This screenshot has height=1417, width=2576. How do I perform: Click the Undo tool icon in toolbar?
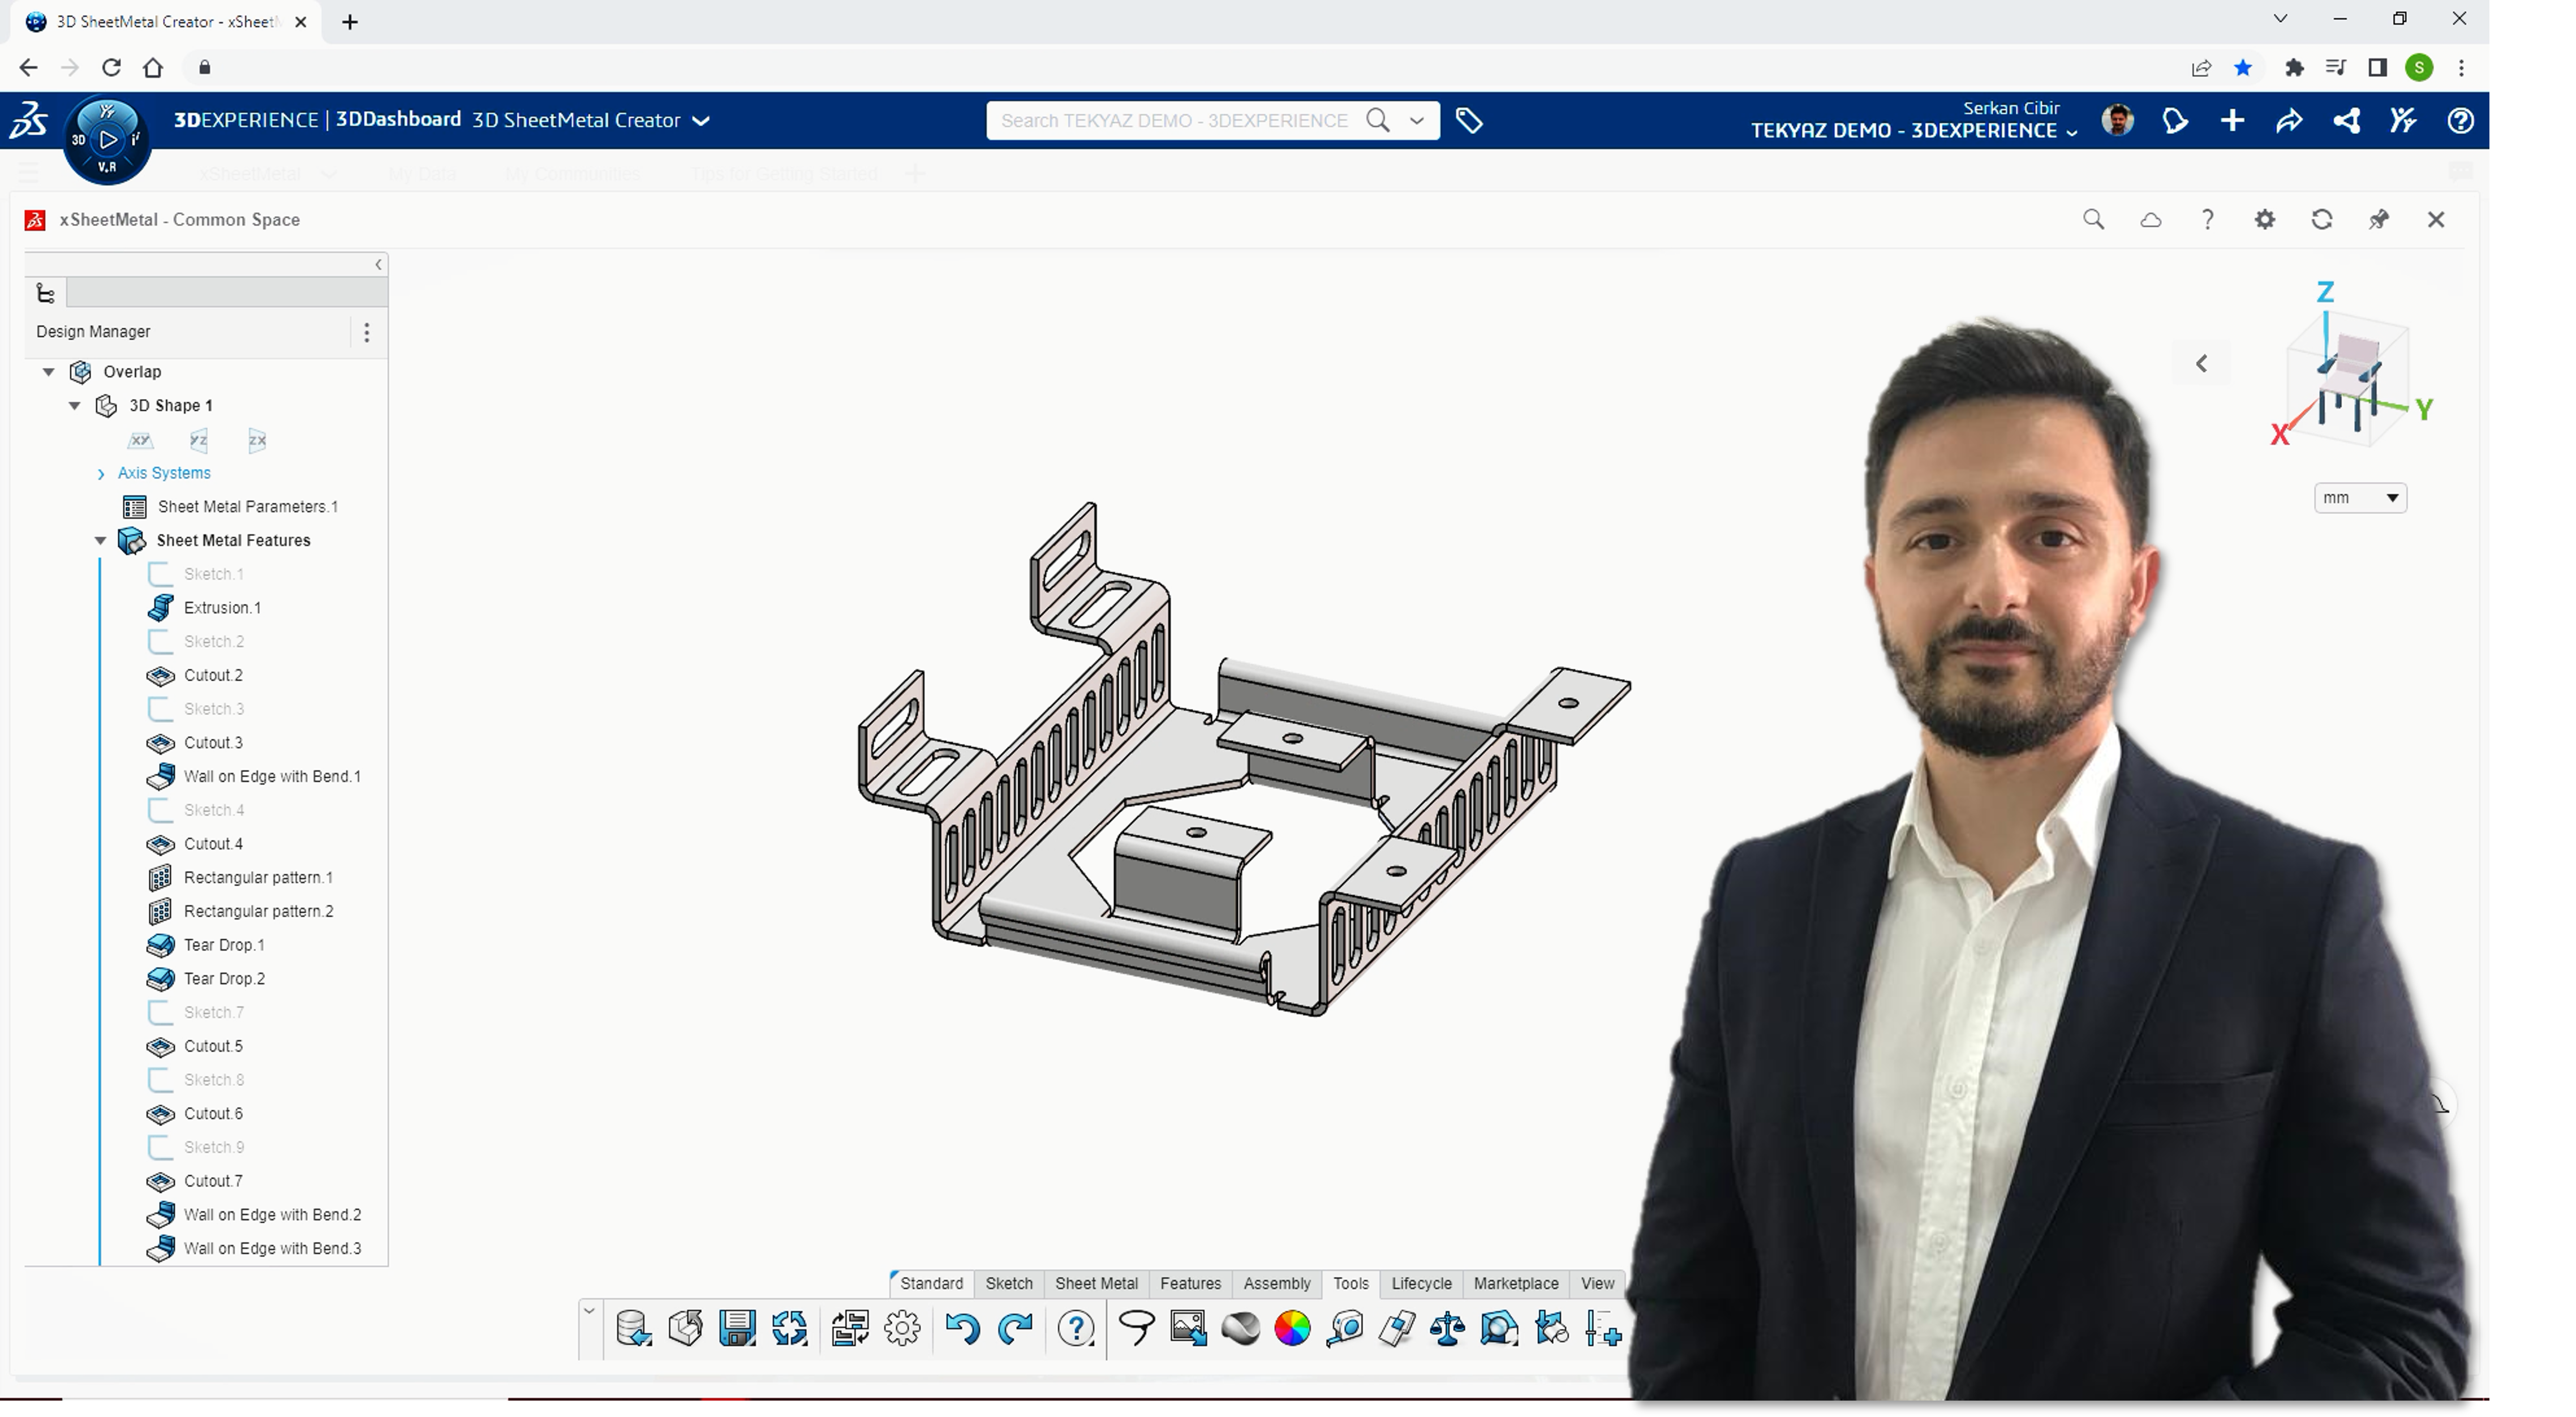(x=961, y=1330)
